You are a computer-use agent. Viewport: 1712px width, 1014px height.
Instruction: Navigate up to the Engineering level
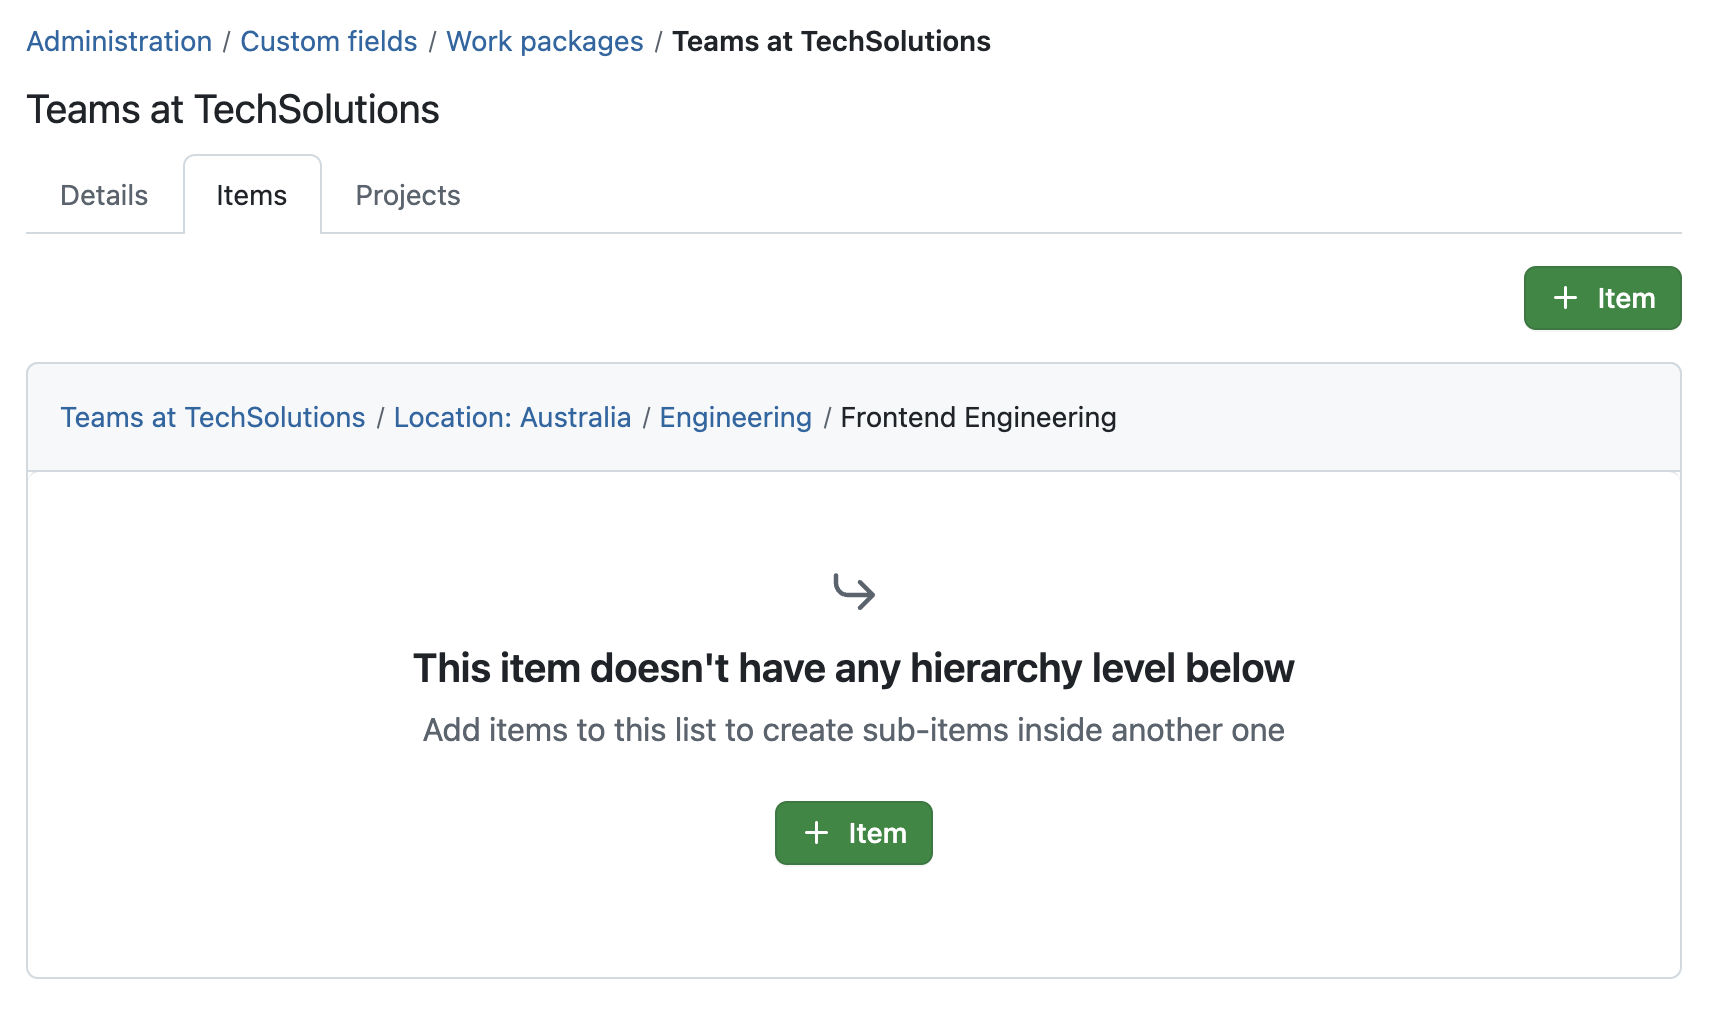tap(735, 417)
